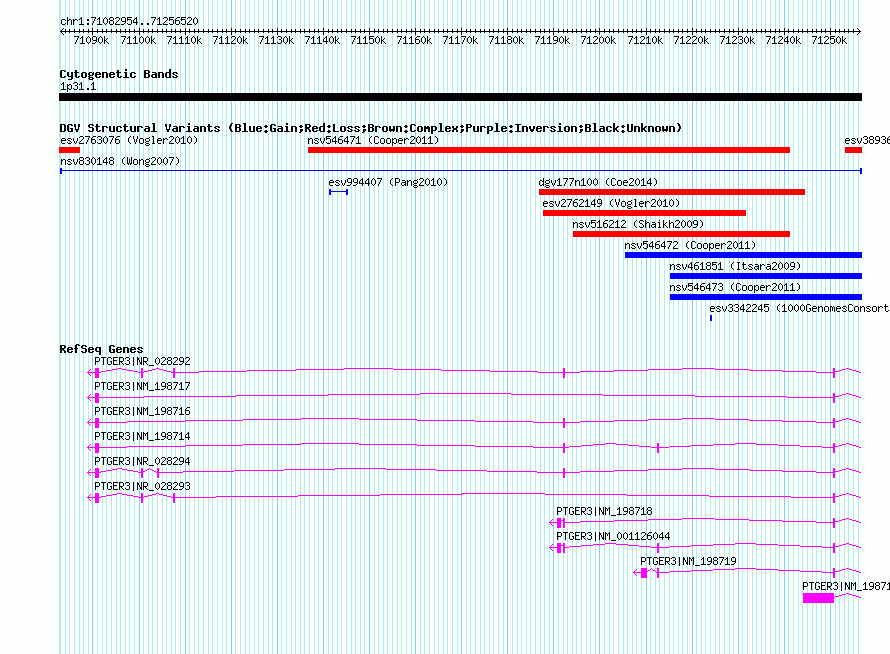Viewport: 890px width, 654px height.
Task: Click the esv2763076 (Vogler2010) red loss bar
Action: coord(69,150)
